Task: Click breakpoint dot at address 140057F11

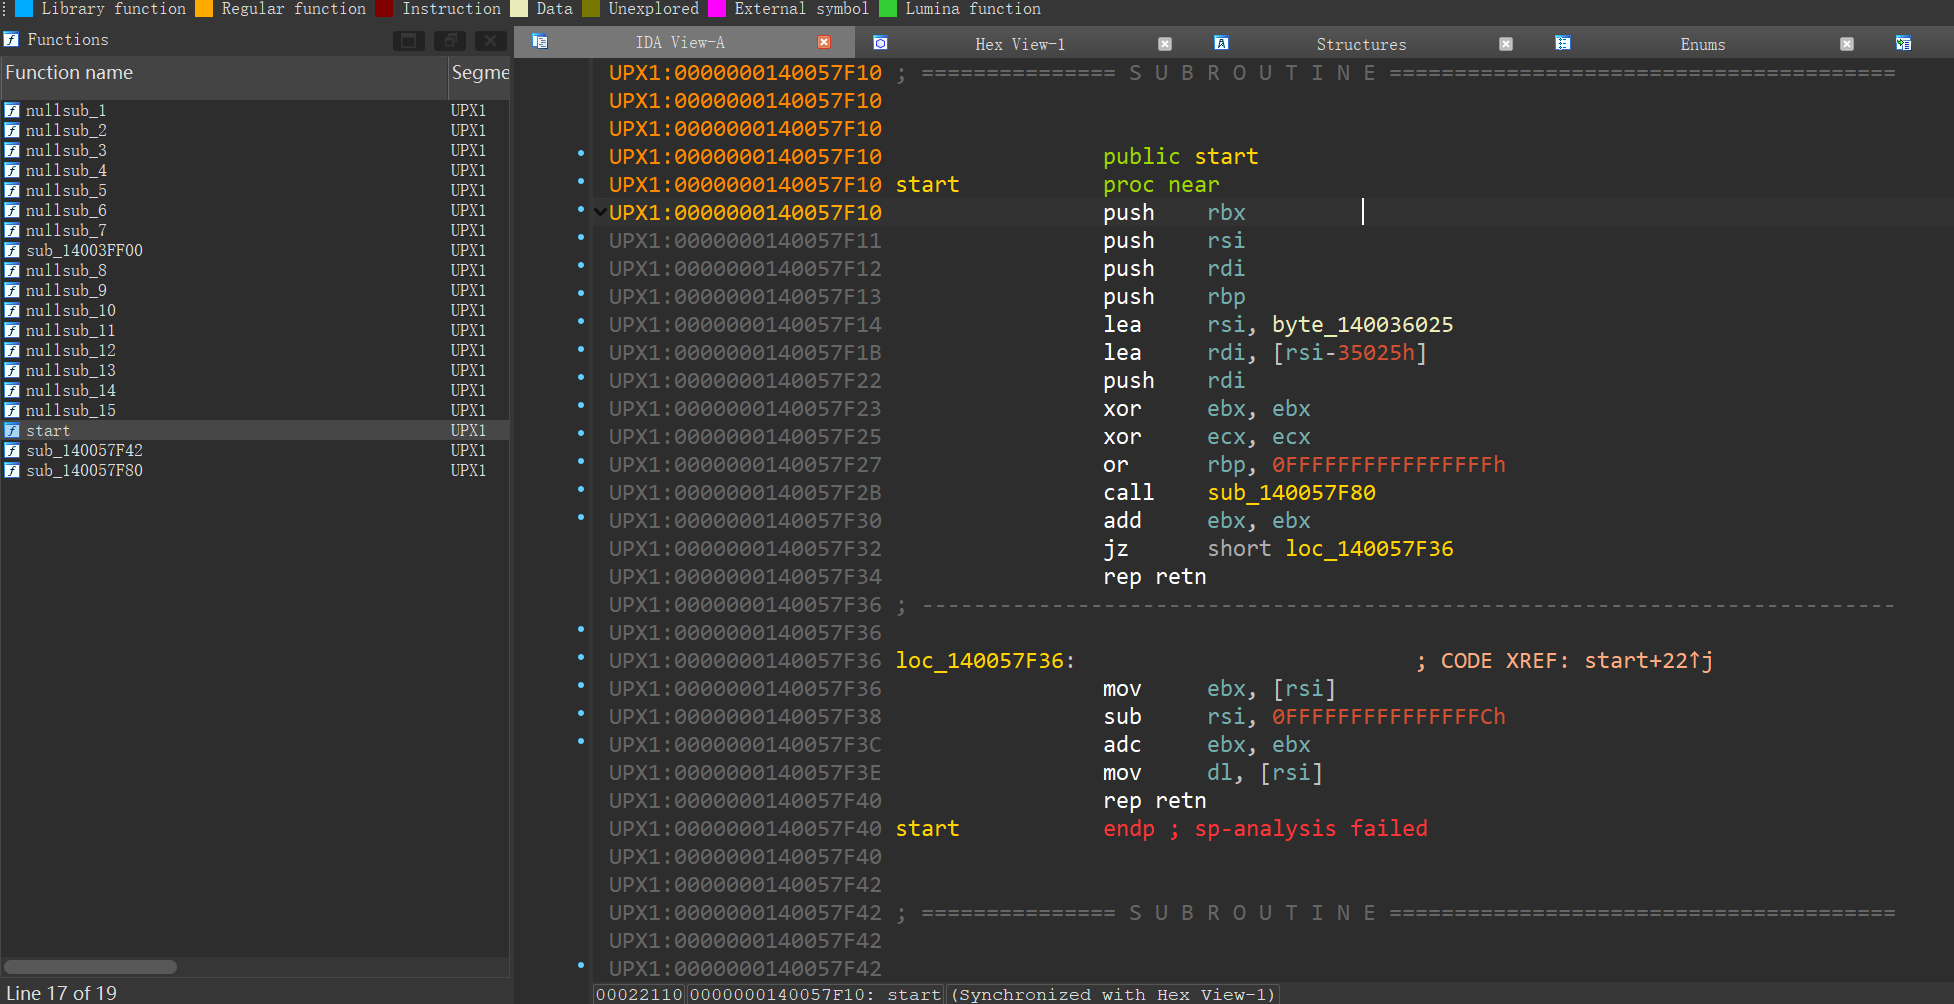Action: pos(581,237)
